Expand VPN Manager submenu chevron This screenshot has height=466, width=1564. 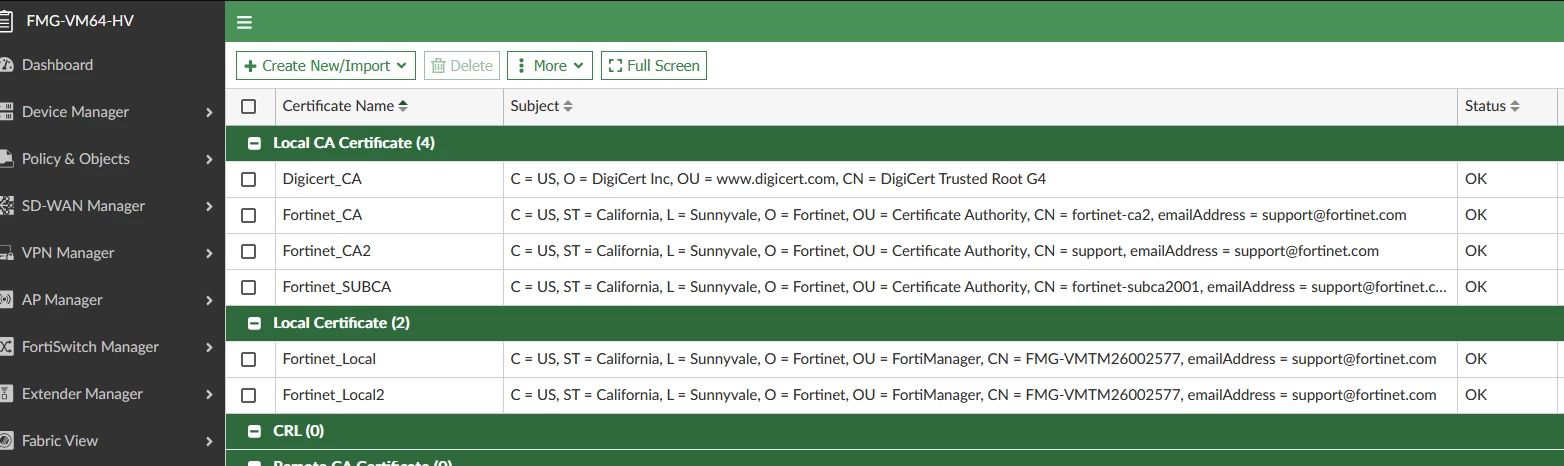point(209,253)
